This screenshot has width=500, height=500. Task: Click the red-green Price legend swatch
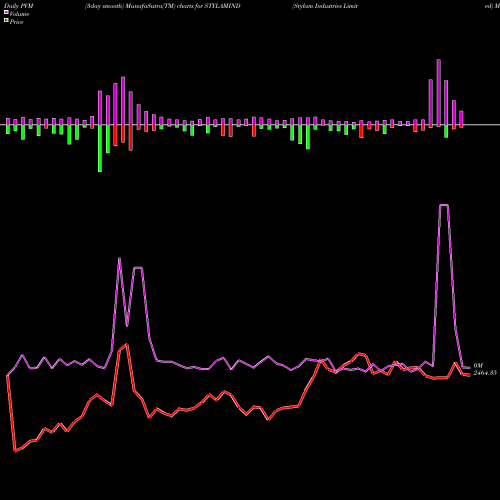pyautogui.click(x=6, y=21)
